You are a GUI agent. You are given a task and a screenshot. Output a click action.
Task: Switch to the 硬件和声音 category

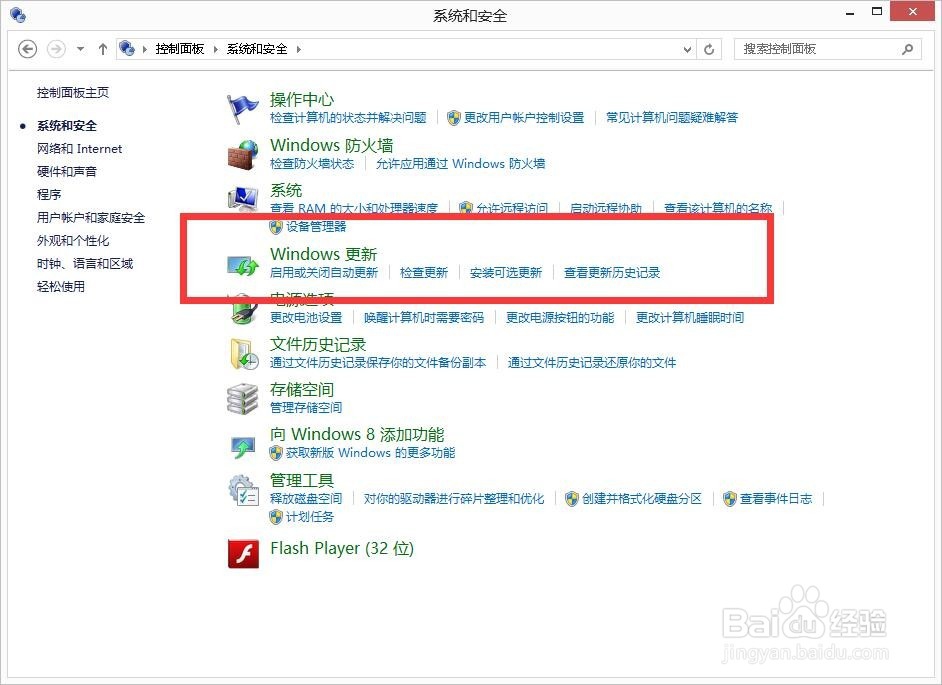click(x=66, y=171)
